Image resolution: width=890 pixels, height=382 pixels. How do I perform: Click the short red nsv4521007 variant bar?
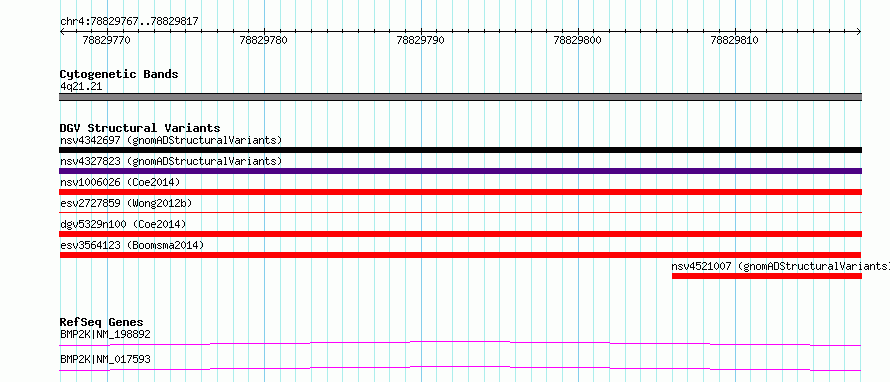[767, 276]
